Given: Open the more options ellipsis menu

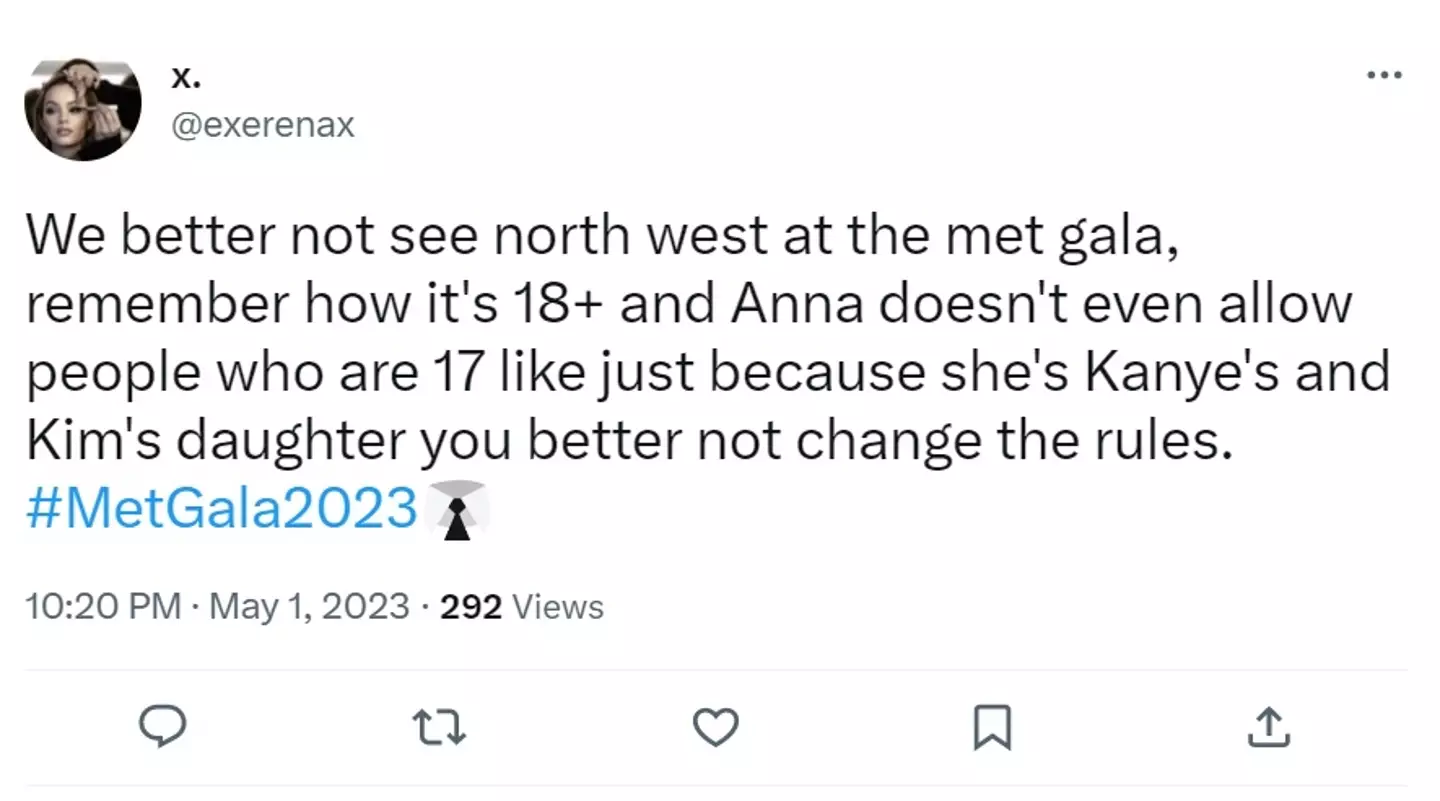Looking at the screenshot, I should [1385, 74].
